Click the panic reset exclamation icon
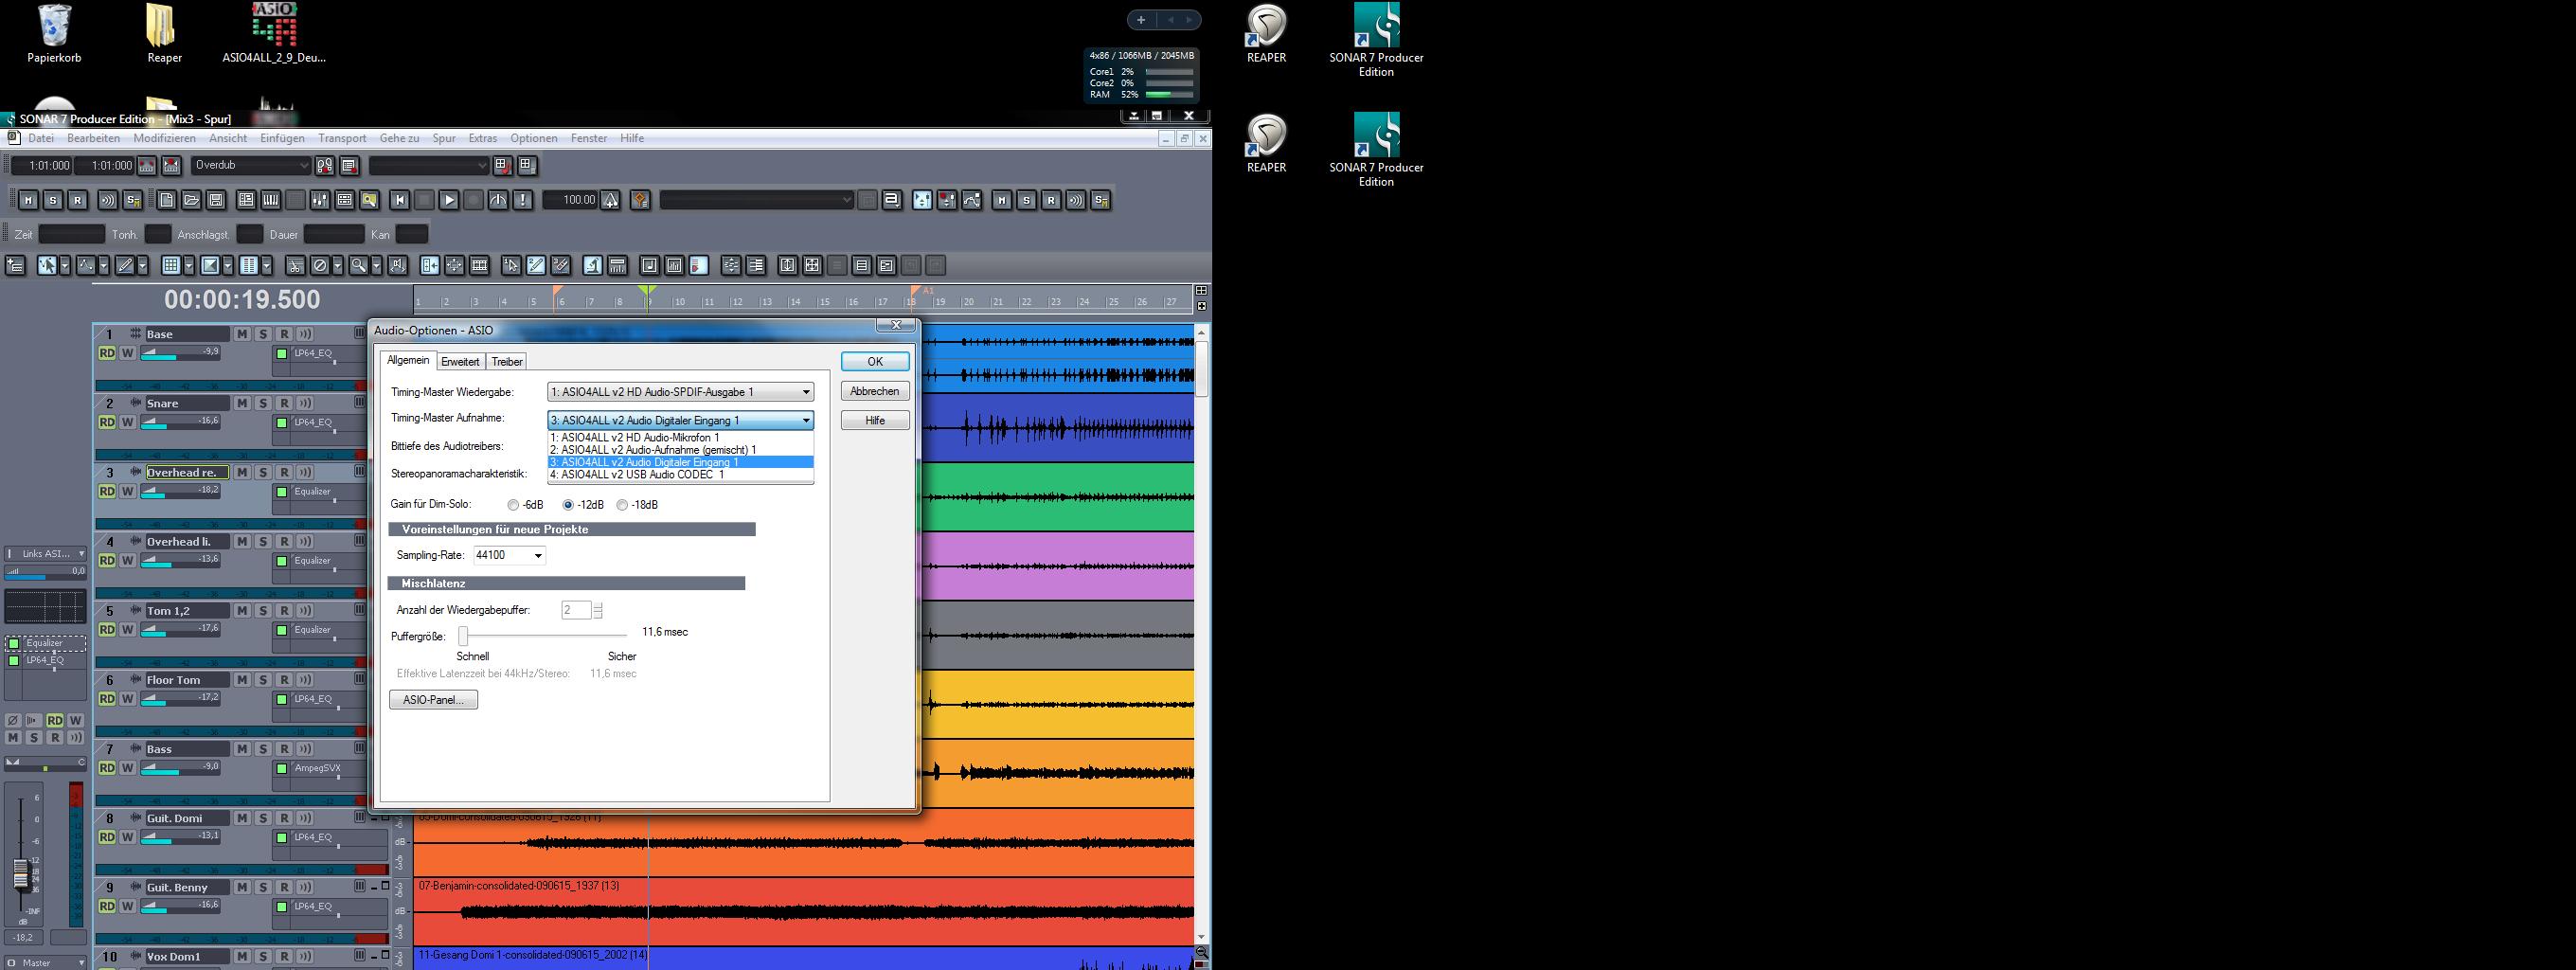The height and width of the screenshot is (970, 2576). pyautogui.click(x=523, y=200)
